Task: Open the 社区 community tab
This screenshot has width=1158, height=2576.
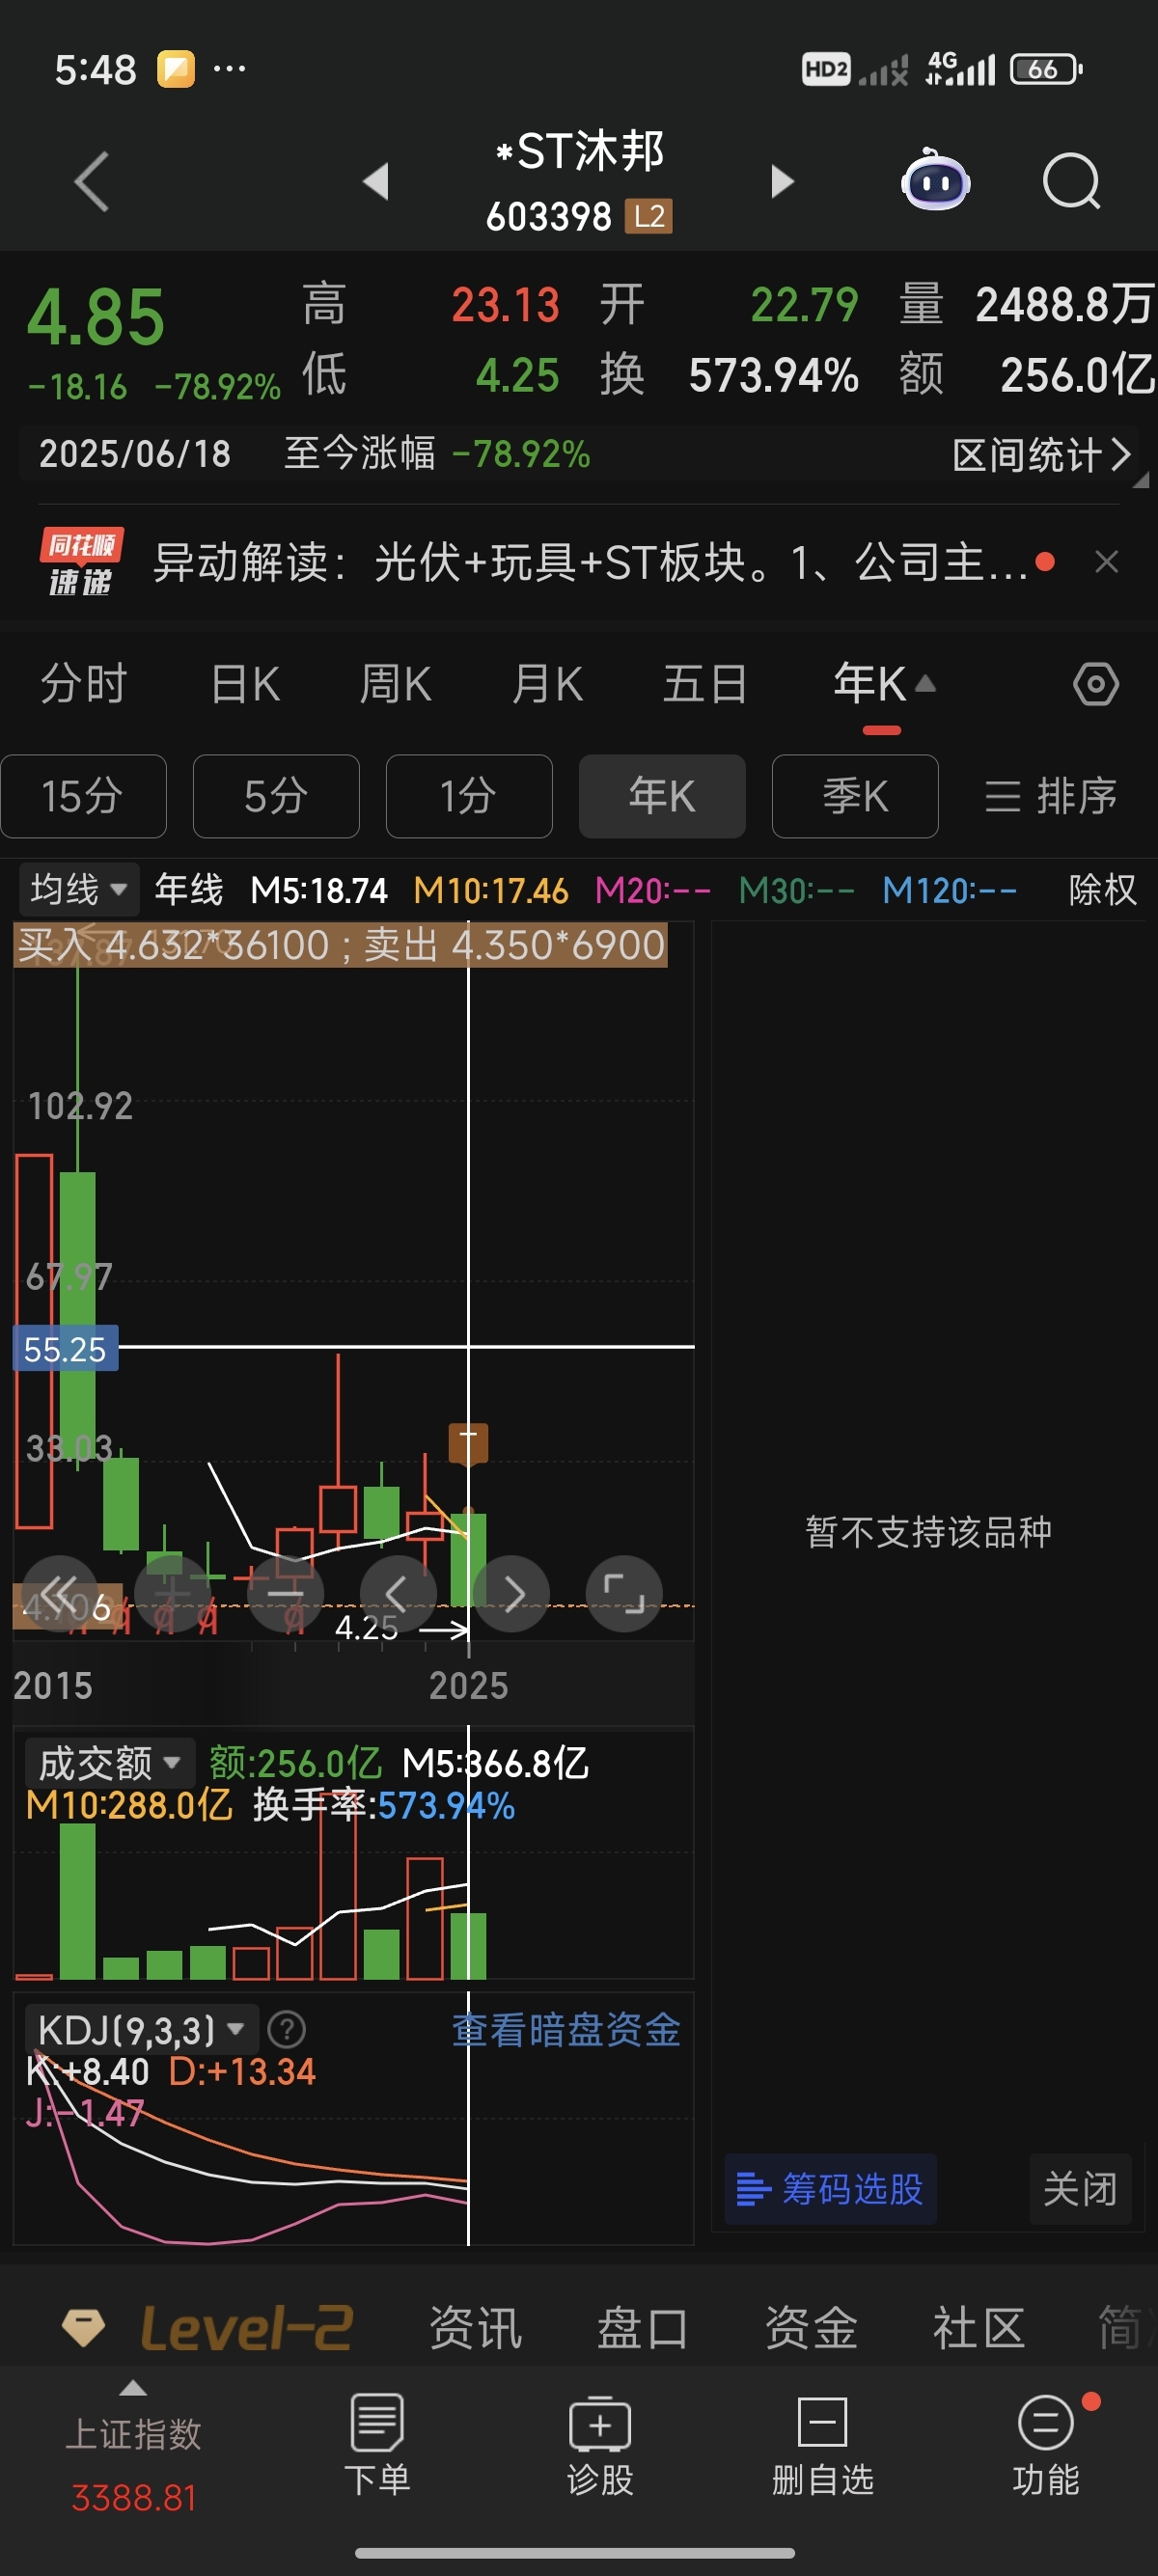Action: click(979, 2328)
